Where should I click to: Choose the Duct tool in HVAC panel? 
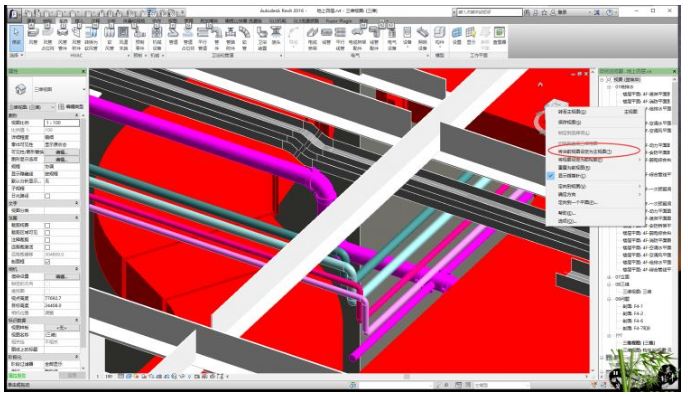coord(33,37)
